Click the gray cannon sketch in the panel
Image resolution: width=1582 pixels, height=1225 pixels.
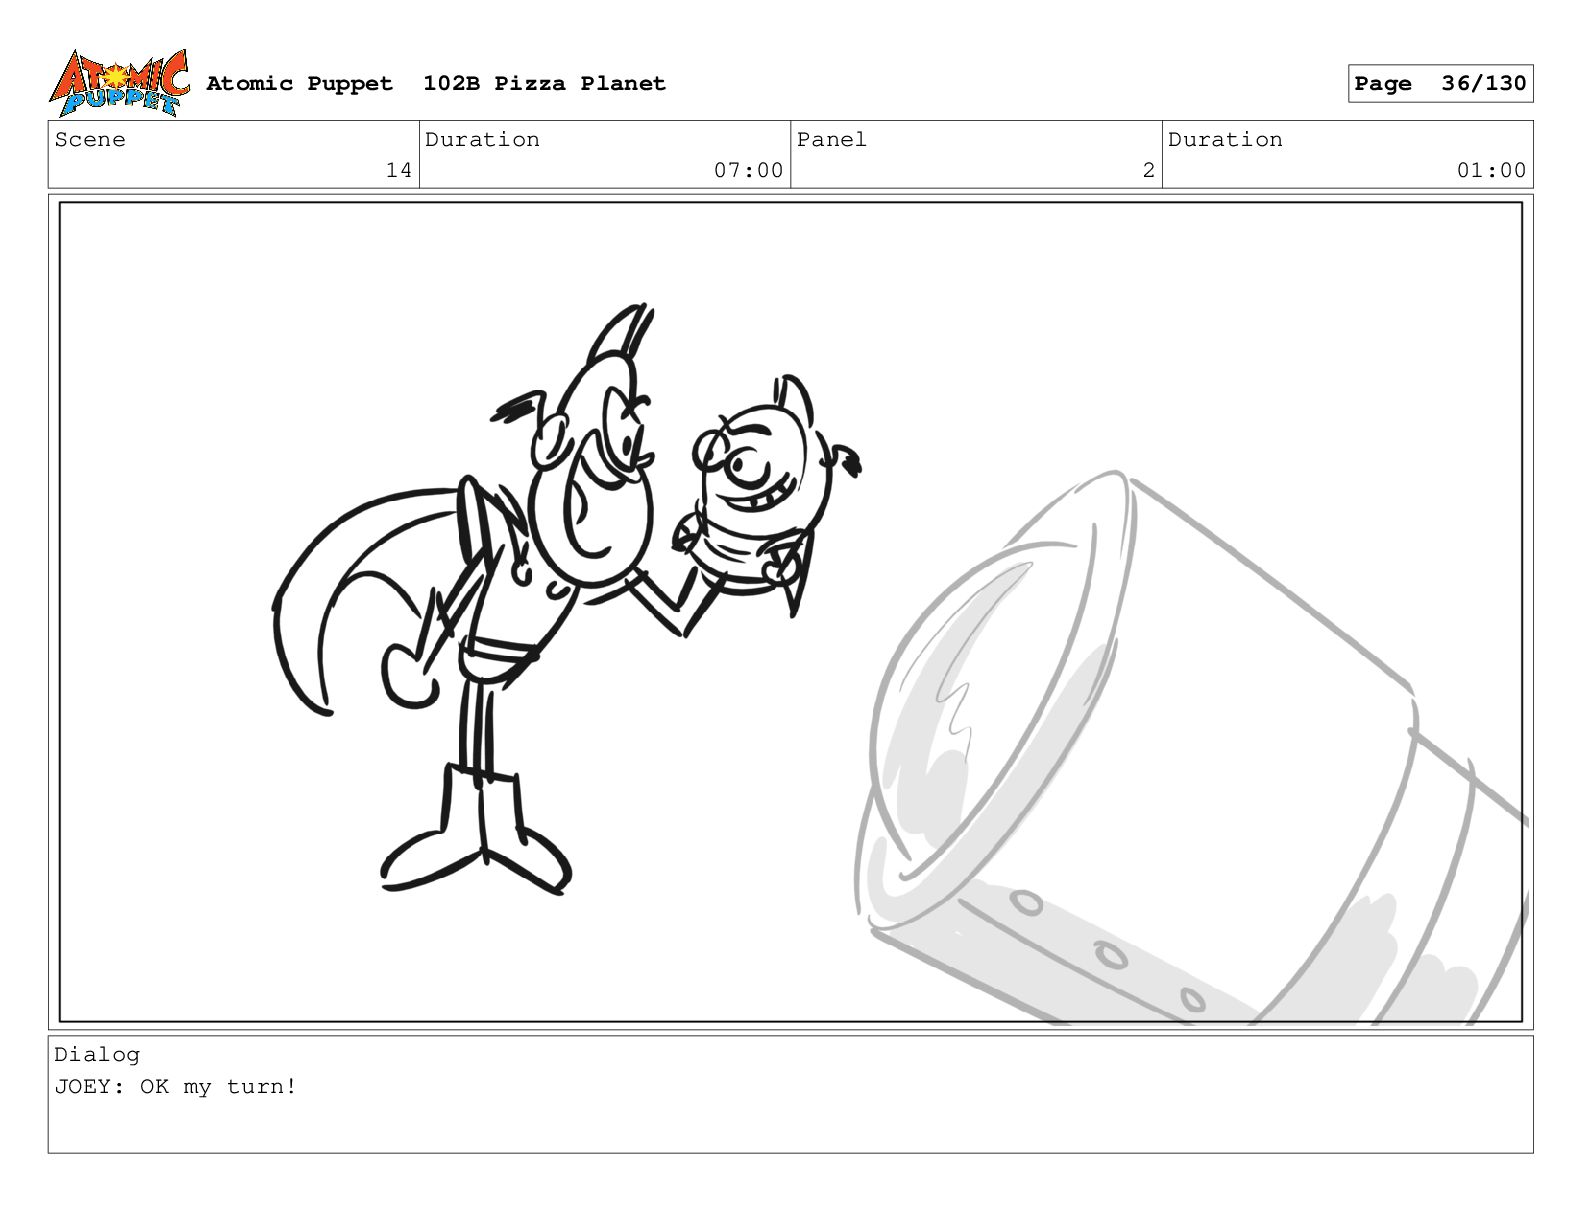pos(1190,750)
